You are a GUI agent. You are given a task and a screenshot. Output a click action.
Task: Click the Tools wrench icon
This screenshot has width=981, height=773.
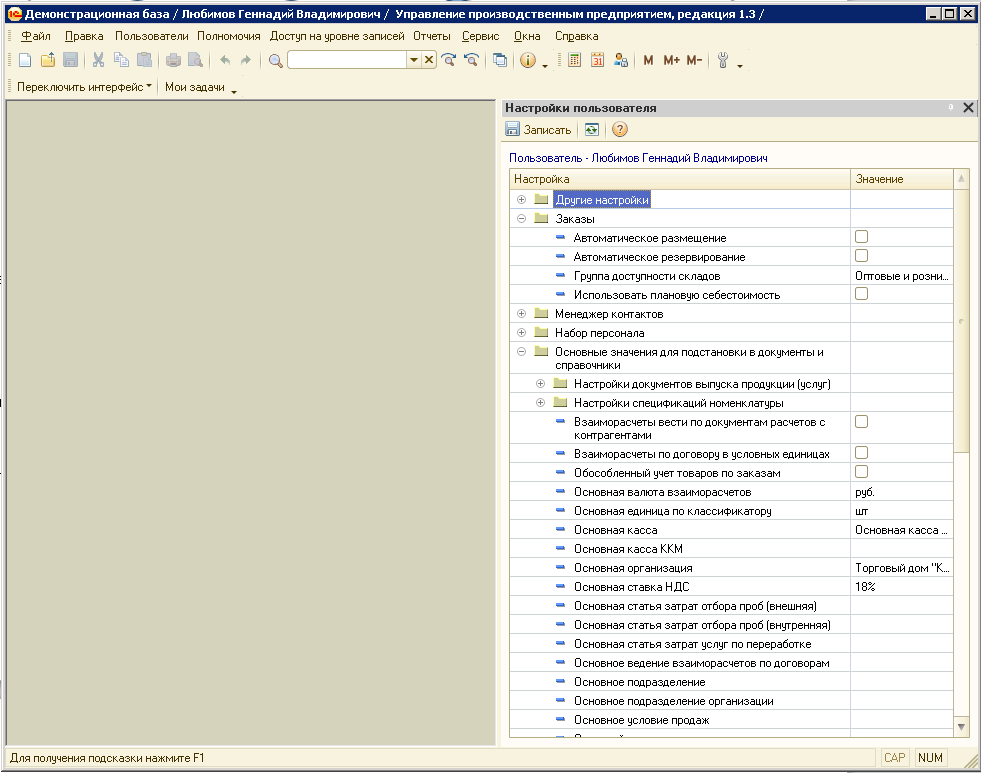coord(723,60)
